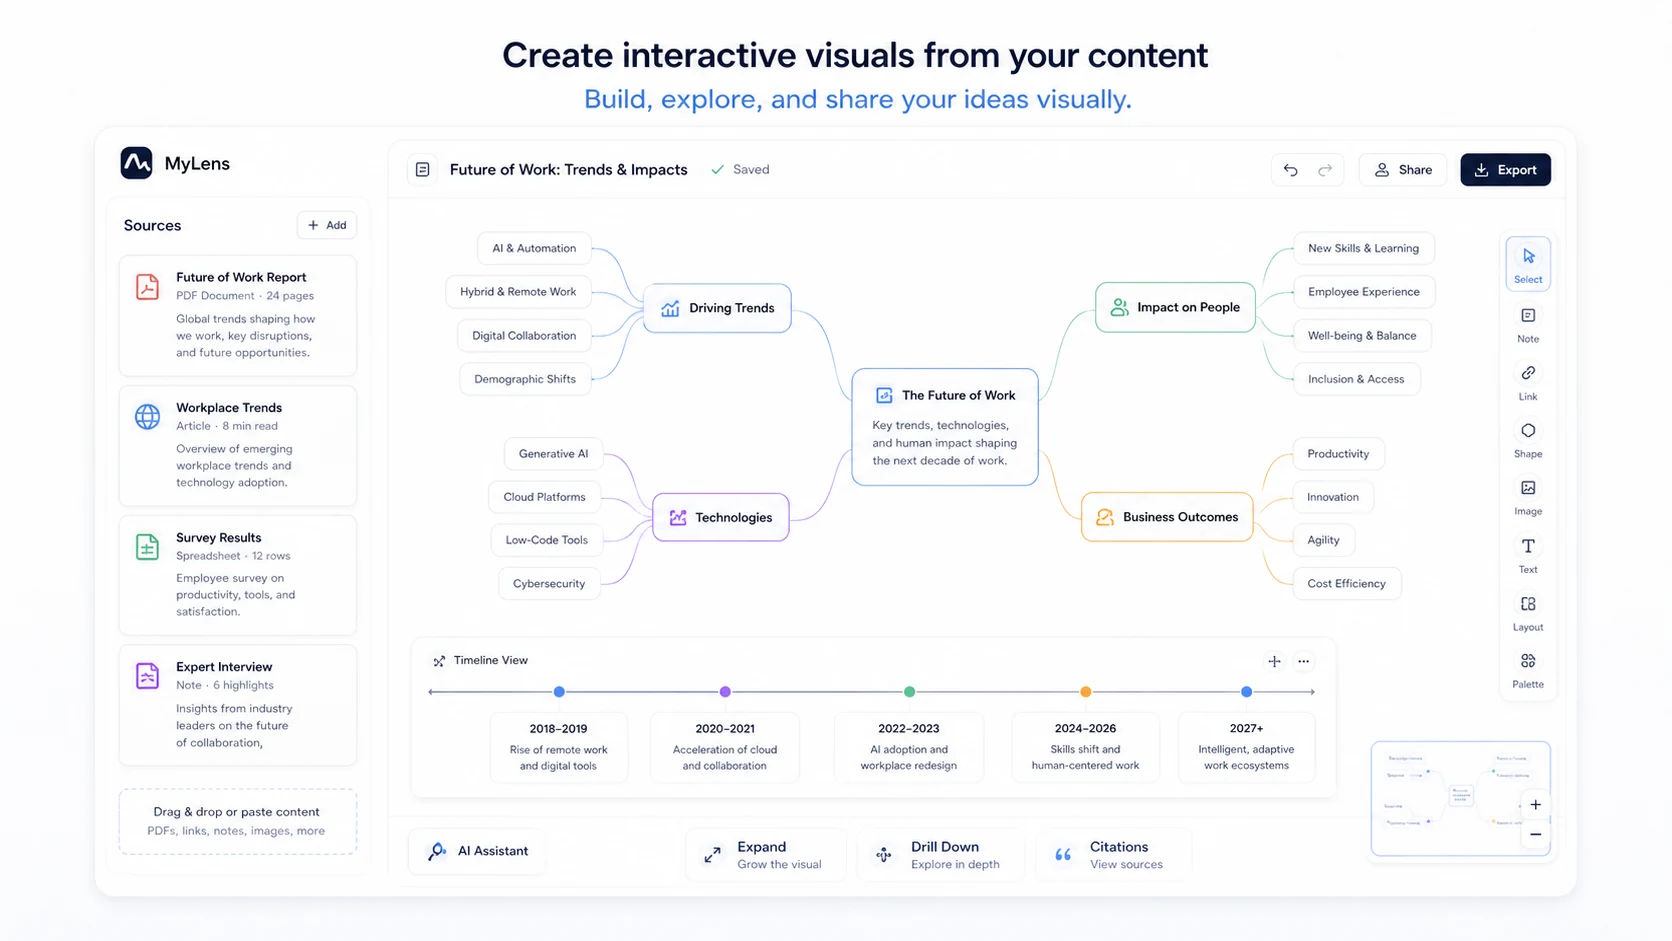Image resolution: width=1672 pixels, height=941 pixels.
Task: Click the green 2022–2023 timeline marker
Action: coord(909,692)
